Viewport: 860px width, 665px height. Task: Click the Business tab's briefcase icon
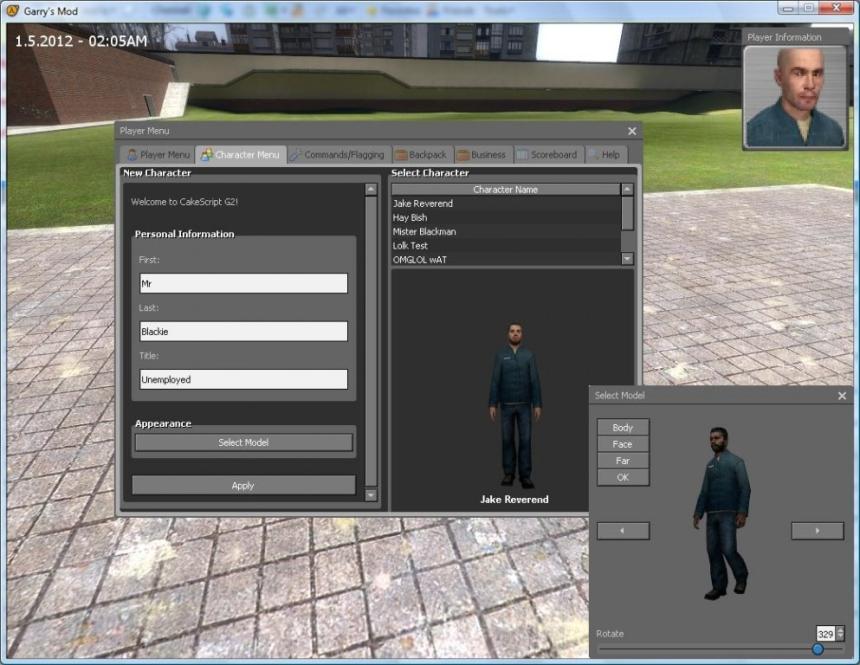[463, 155]
